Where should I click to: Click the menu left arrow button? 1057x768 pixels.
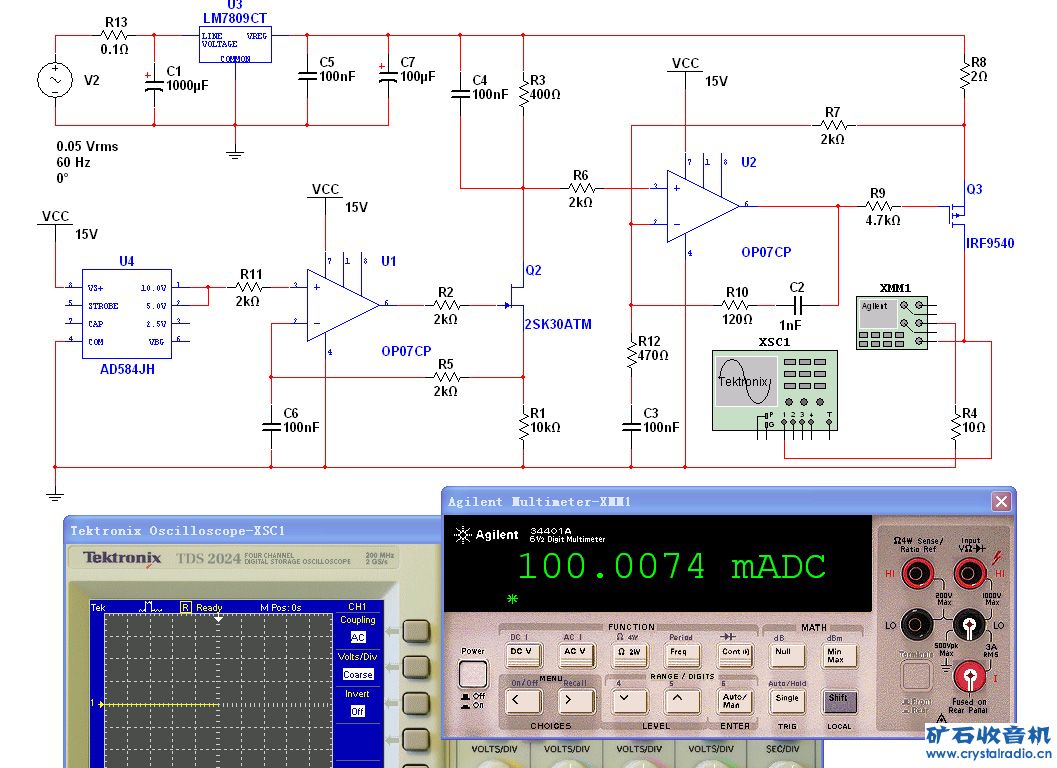tap(522, 701)
